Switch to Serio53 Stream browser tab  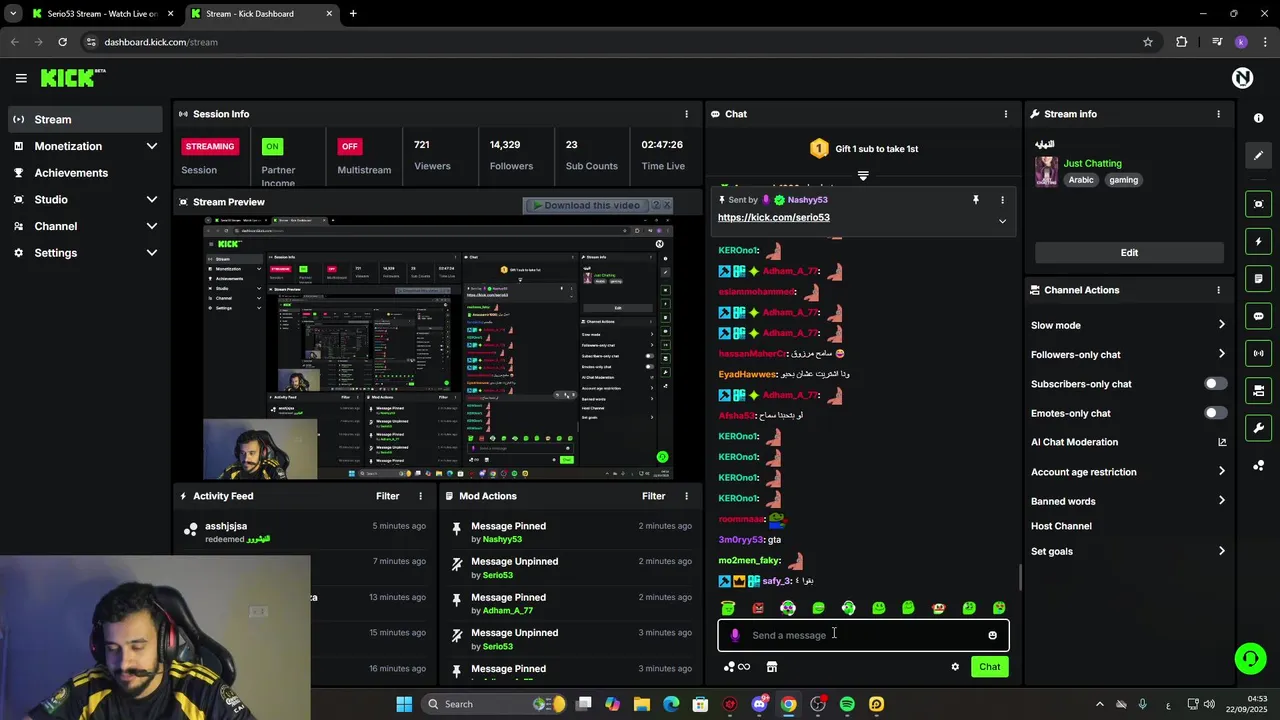tap(102, 14)
